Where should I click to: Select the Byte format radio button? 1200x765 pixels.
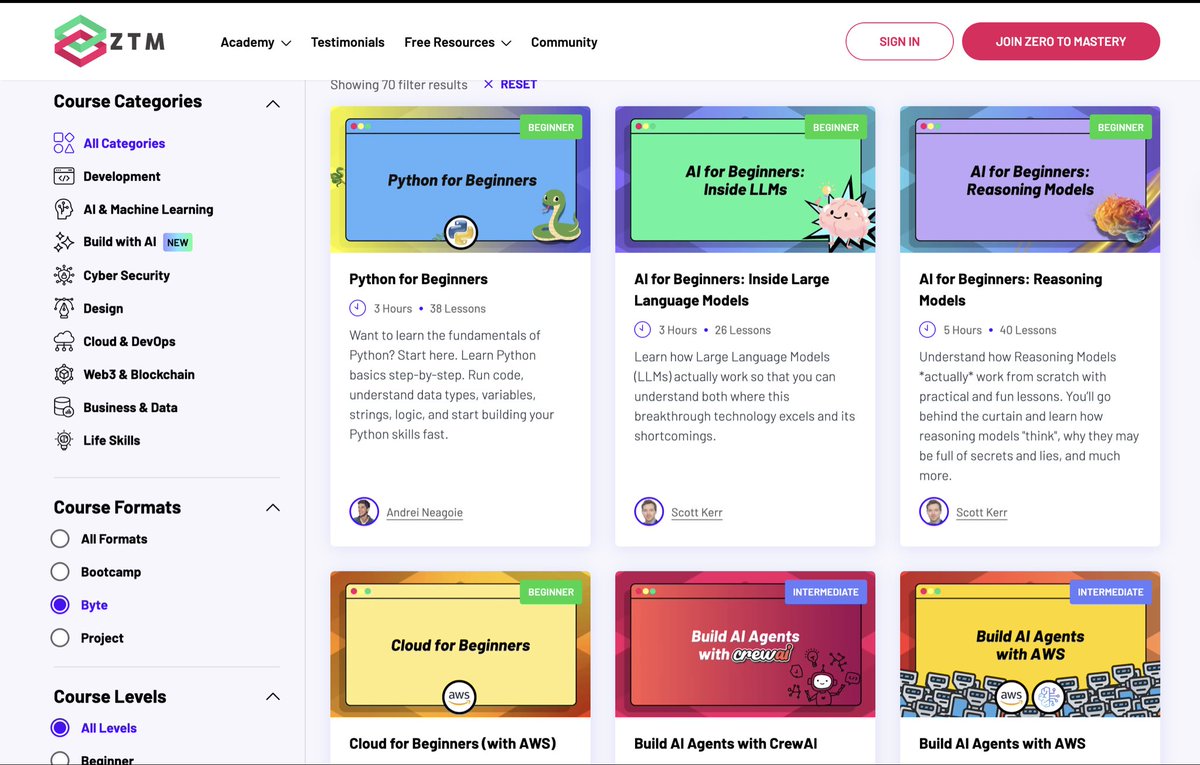click(60, 605)
